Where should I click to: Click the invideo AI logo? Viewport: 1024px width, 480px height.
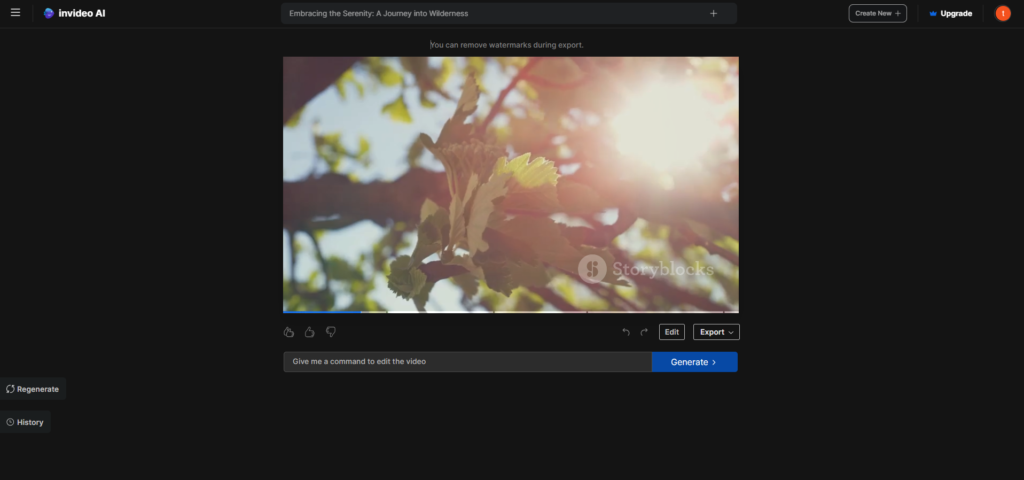pos(76,13)
